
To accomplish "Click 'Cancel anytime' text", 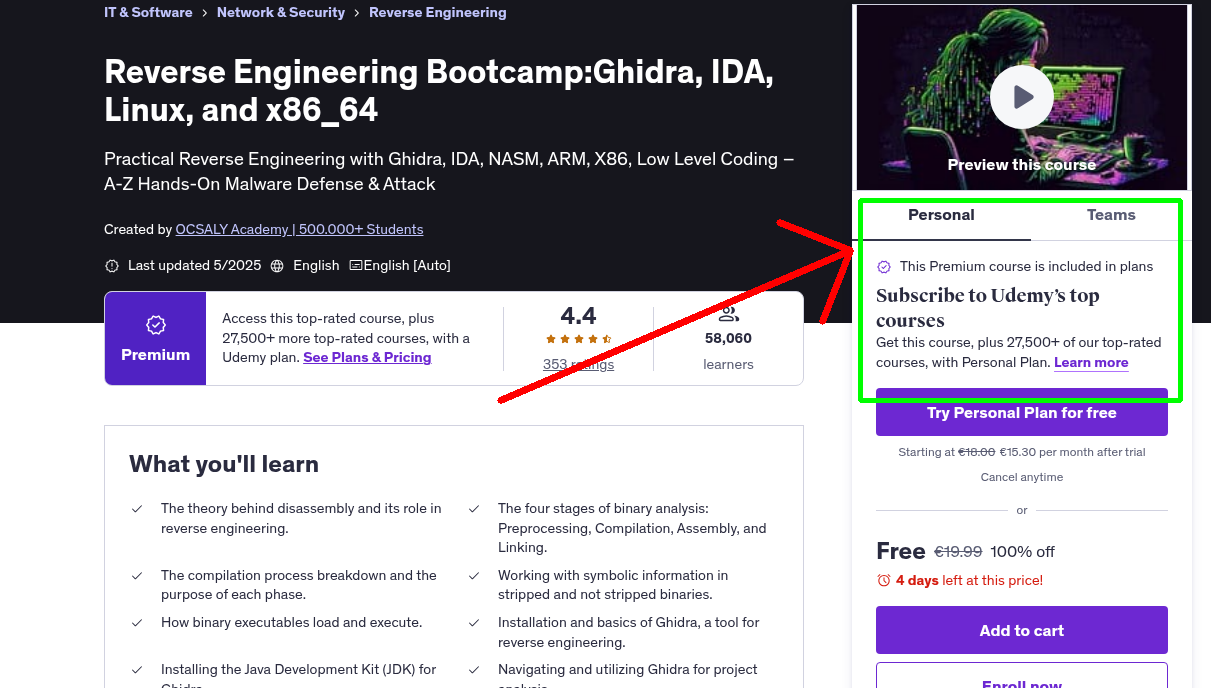I will [x=1021, y=477].
